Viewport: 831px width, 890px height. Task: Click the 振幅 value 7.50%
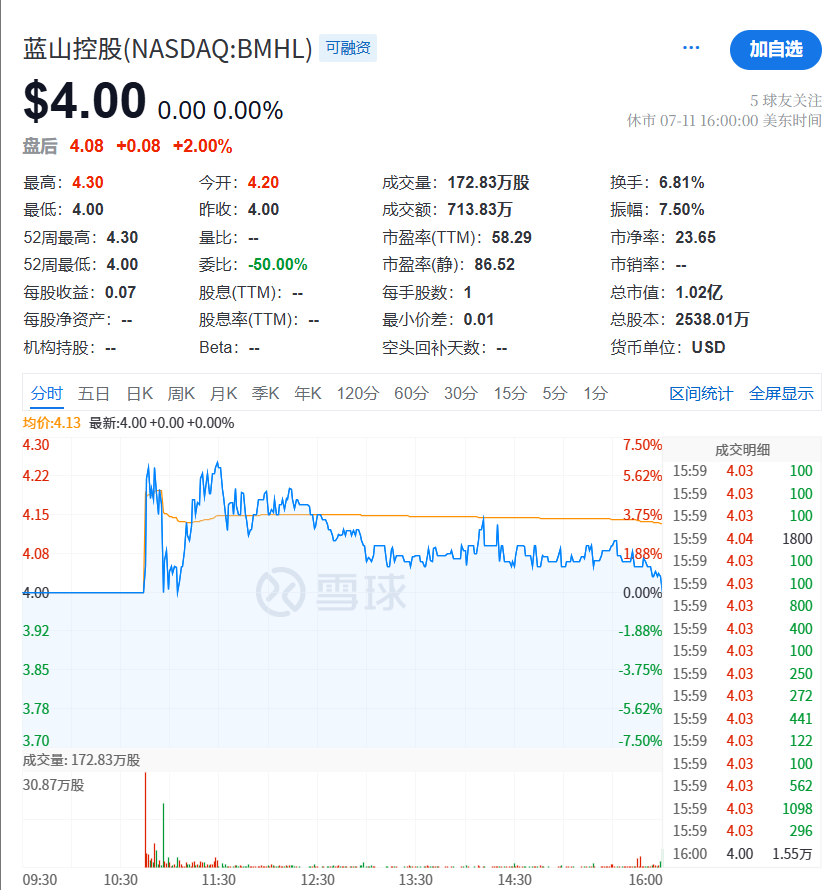[681, 209]
